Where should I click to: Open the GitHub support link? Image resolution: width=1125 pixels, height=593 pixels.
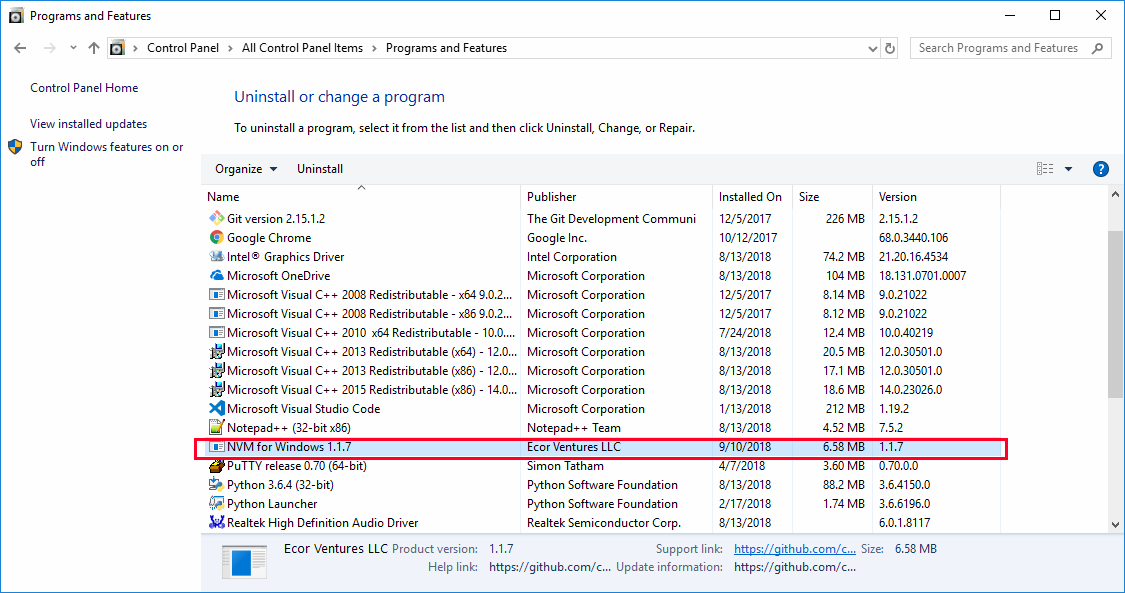[794, 548]
